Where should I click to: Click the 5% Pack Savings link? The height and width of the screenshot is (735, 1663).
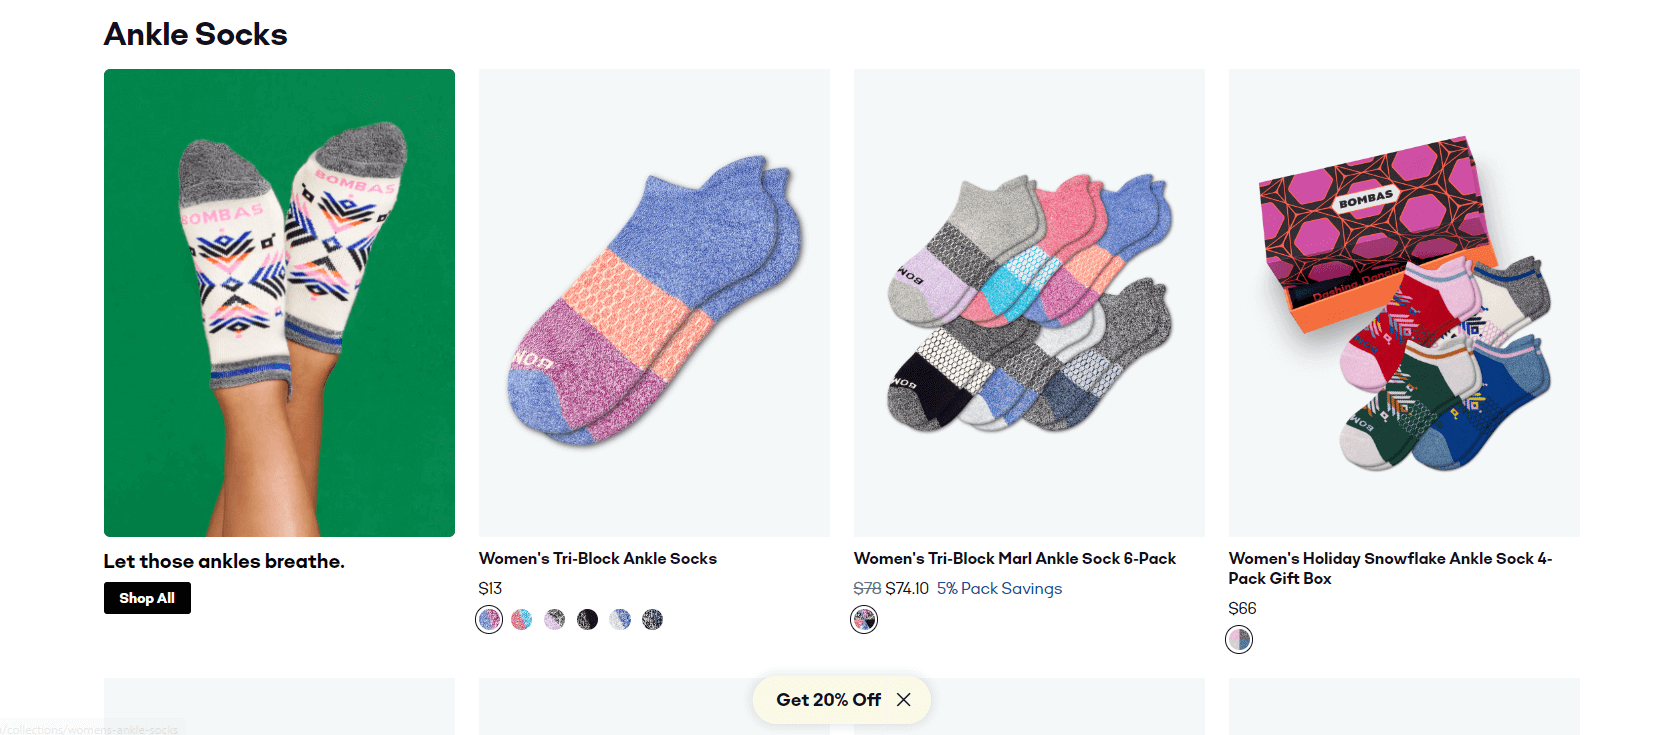998,588
